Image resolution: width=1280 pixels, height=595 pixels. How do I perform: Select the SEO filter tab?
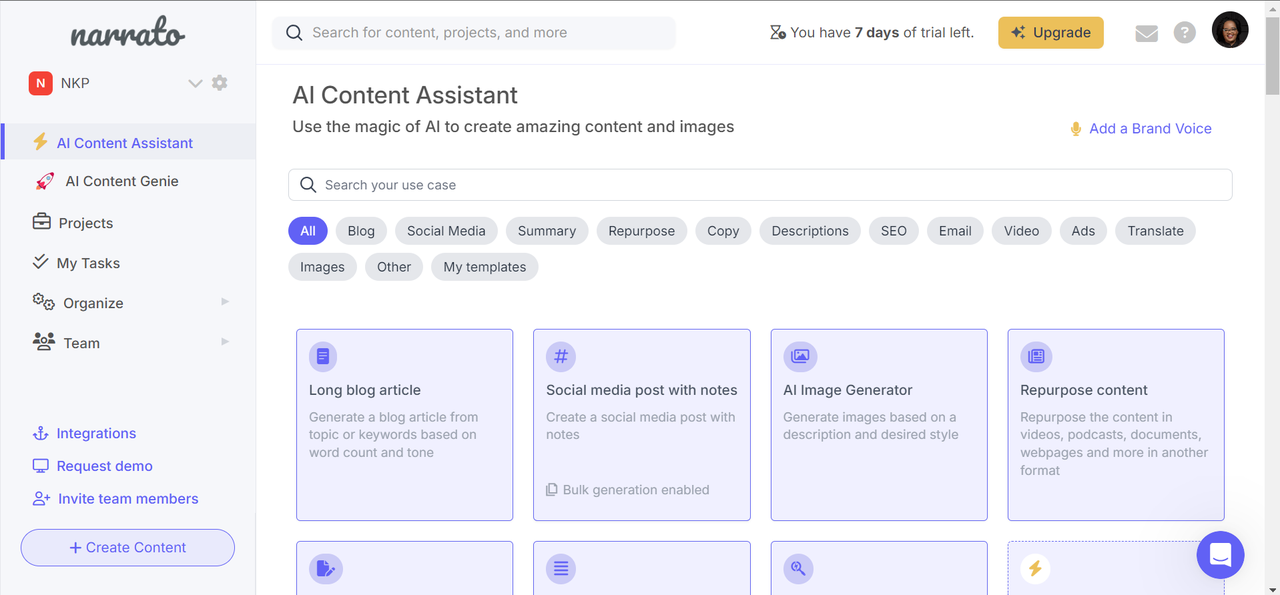point(894,231)
